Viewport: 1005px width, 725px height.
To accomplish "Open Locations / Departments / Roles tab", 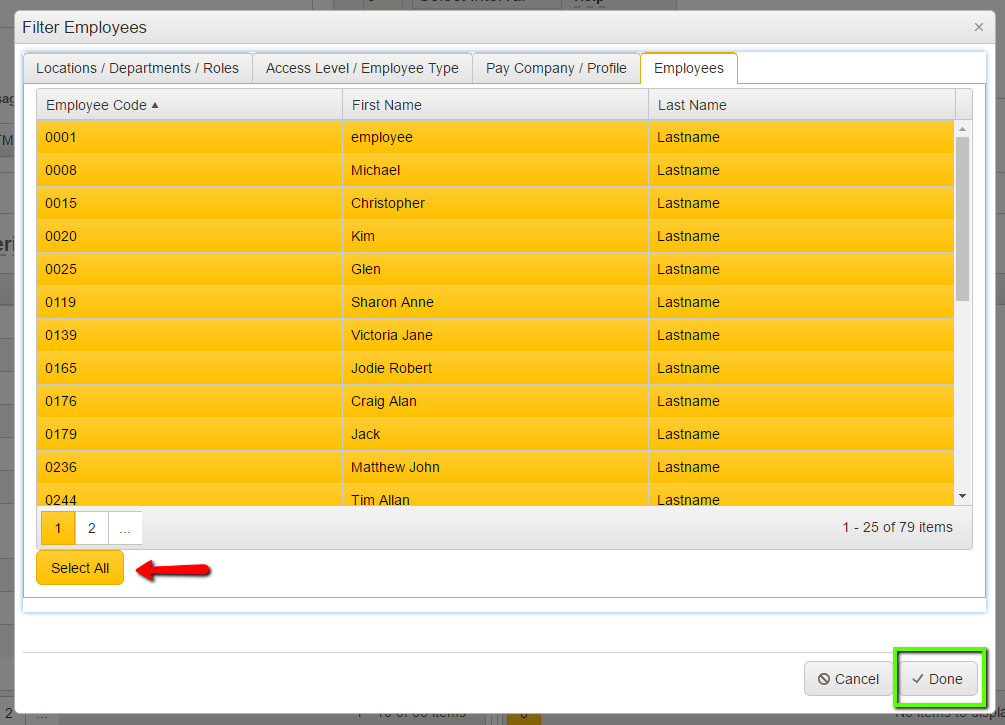I will click(x=138, y=68).
